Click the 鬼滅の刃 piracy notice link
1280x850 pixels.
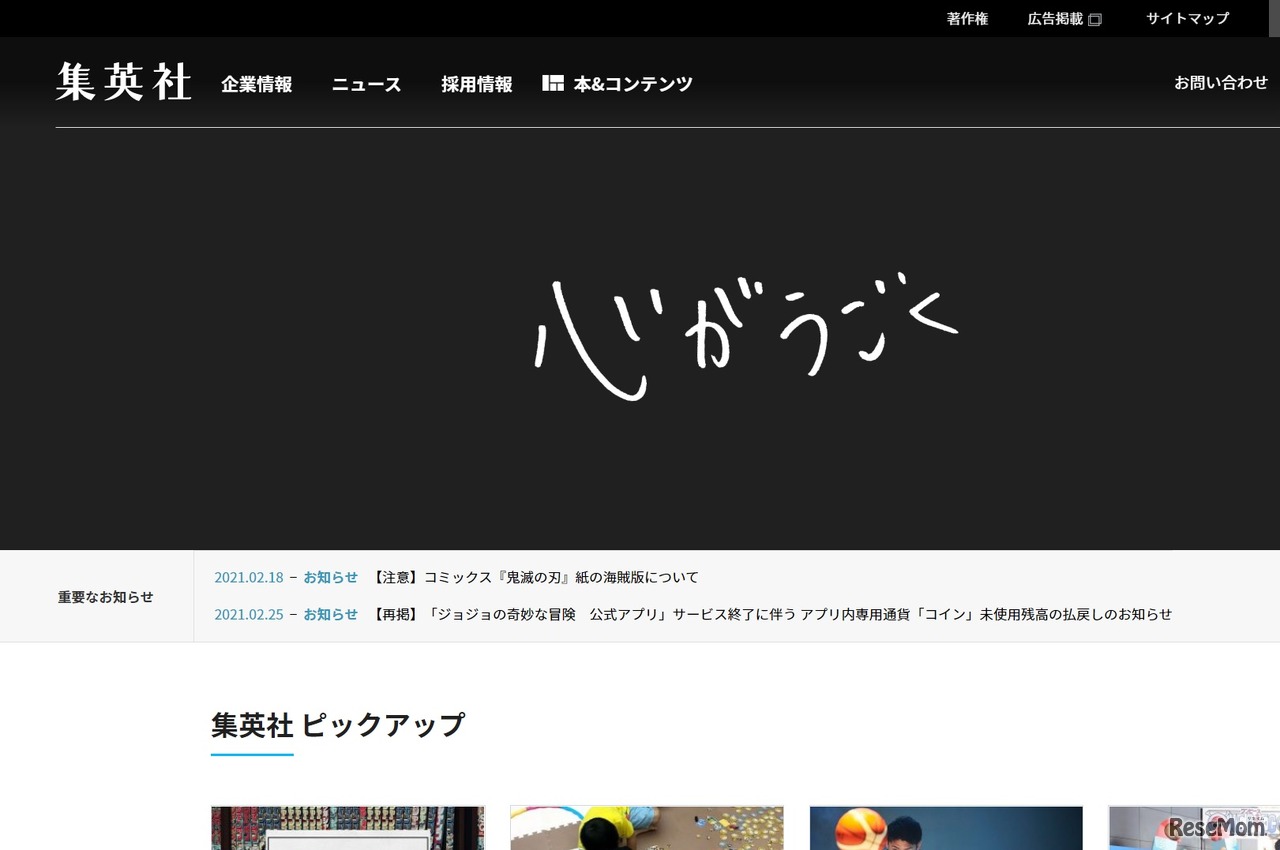coord(537,577)
